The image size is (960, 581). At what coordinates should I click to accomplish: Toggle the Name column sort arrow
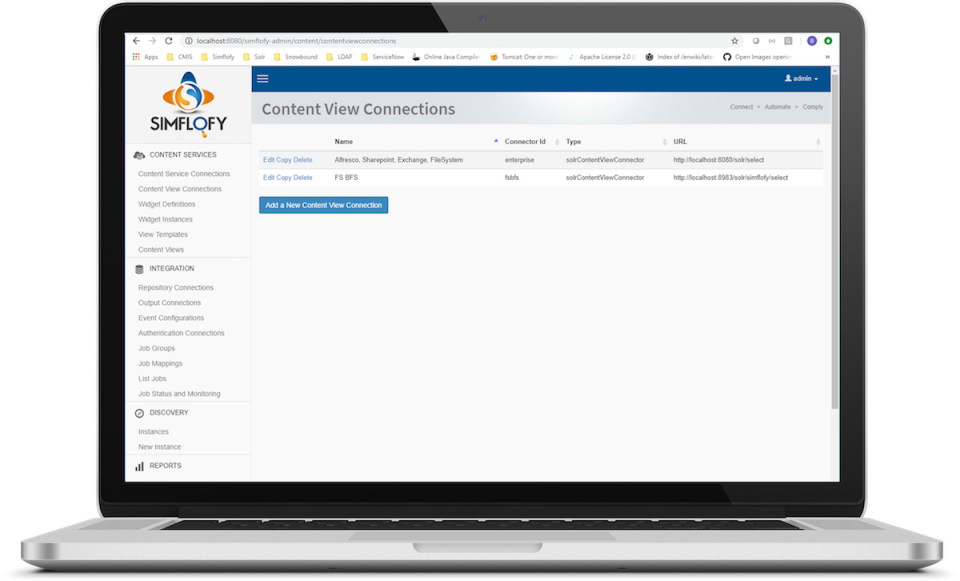(x=497, y=141)
